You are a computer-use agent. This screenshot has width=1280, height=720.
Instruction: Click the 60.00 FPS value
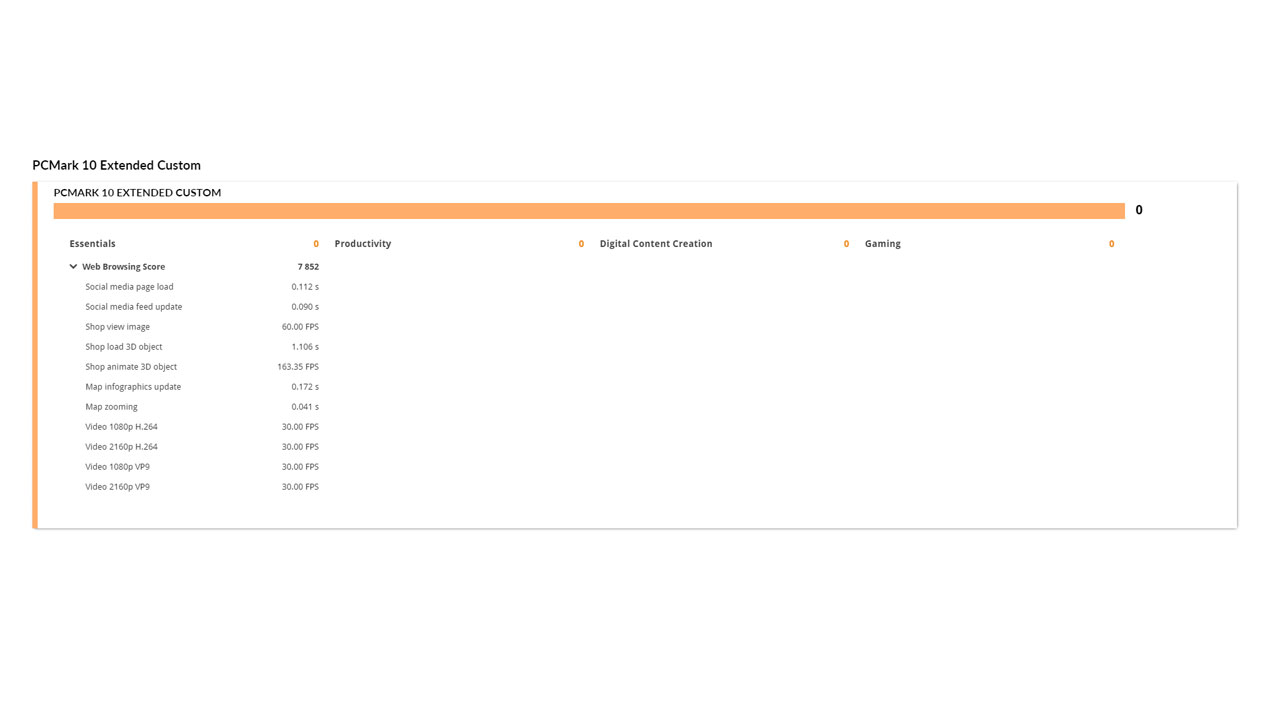[x=300, y=327]
